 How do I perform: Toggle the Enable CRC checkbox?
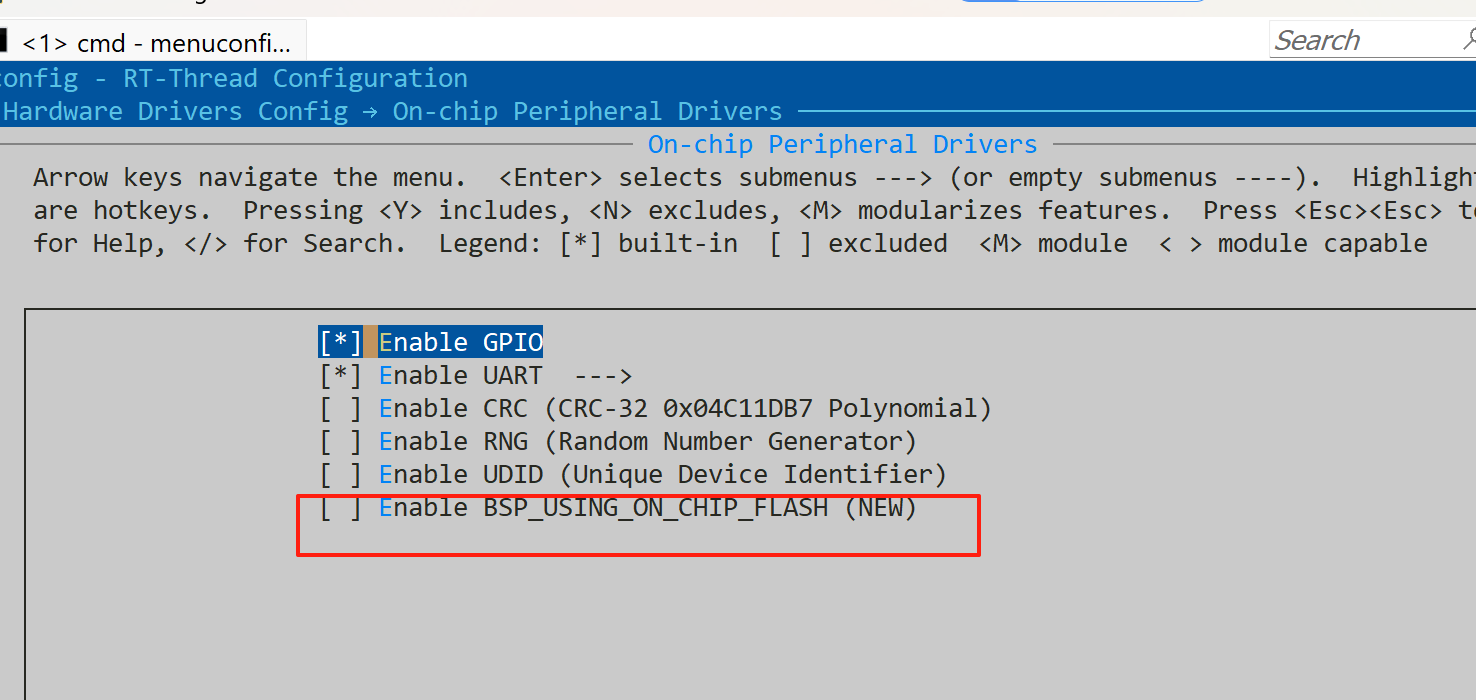(341, 408)
